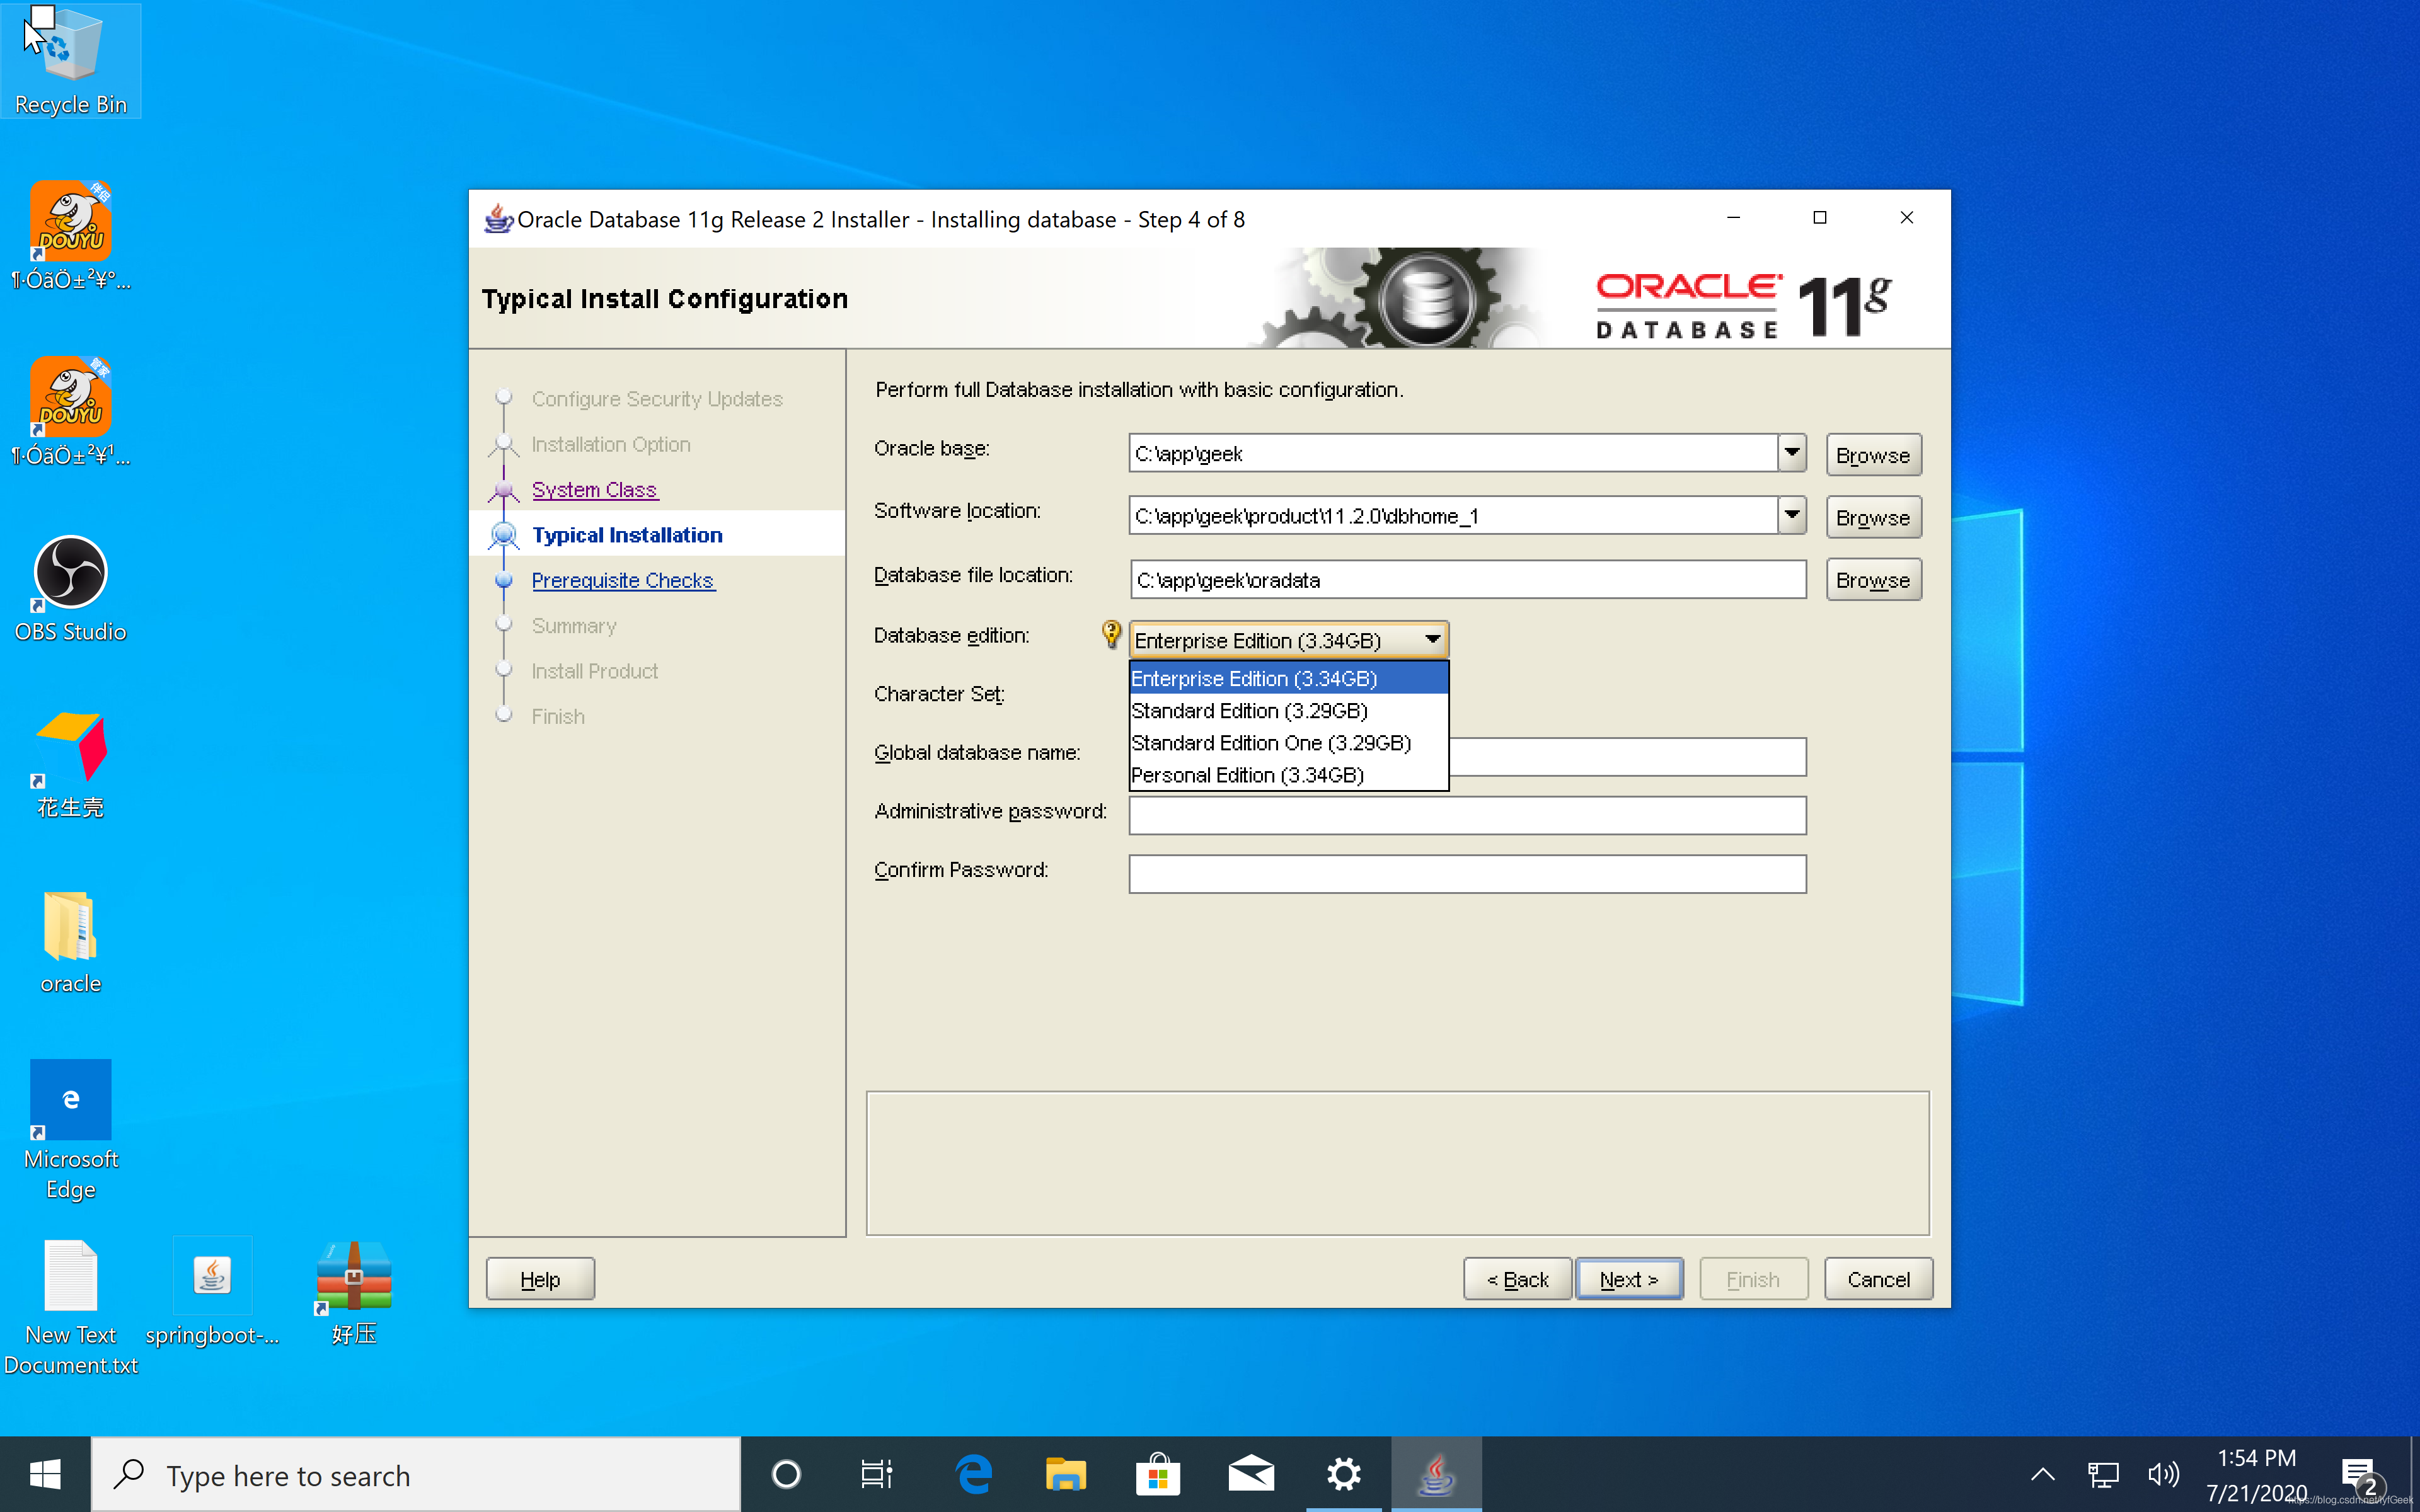This screenshot has height=1512, width=2420.
Task: Go to System Class step link
Action: pyautogui.click(x=594, y=489)
